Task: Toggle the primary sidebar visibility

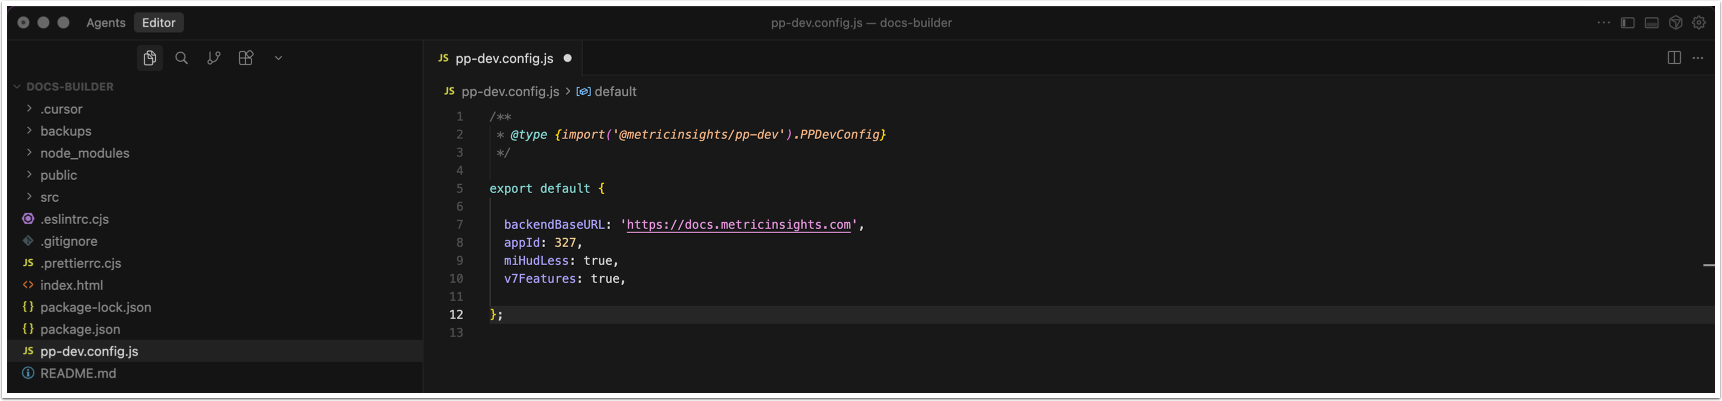Action: (x=1628, y=22)
